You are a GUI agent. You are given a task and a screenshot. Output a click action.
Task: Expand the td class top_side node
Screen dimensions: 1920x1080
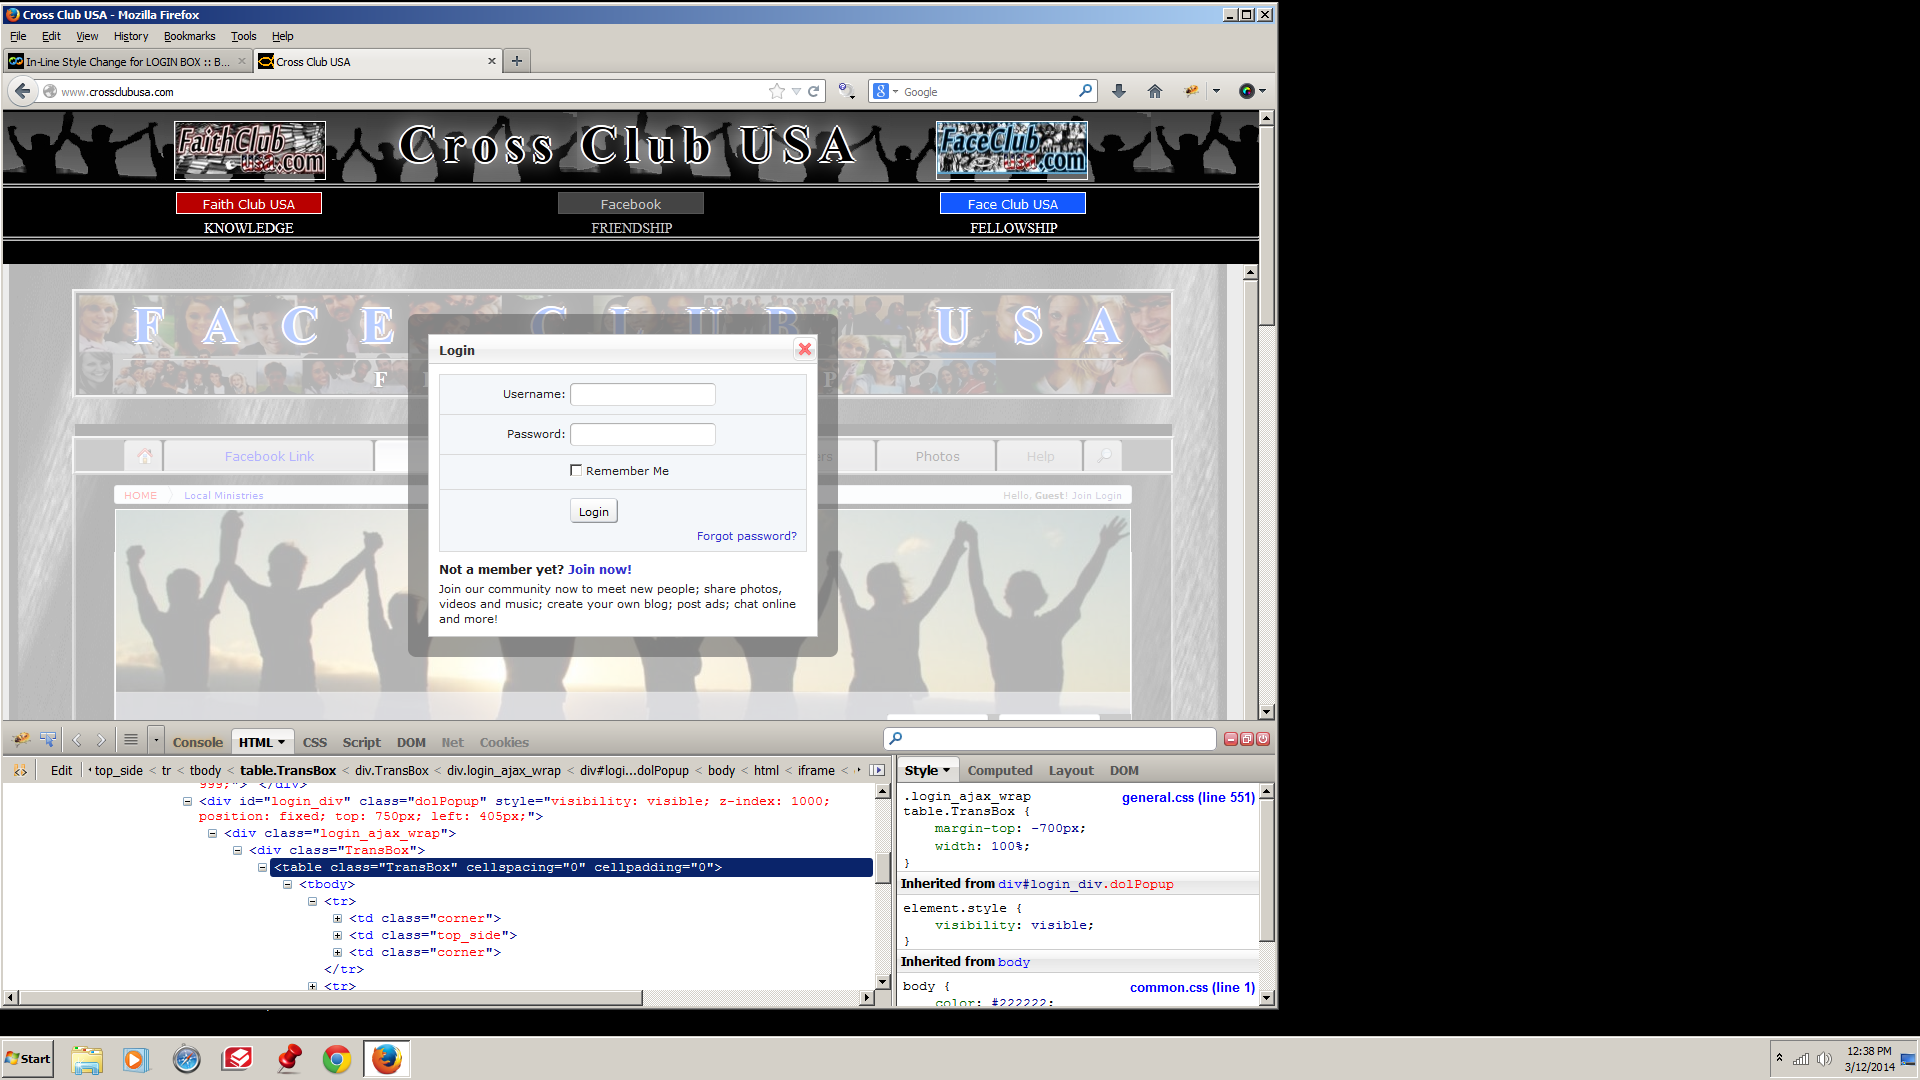pyautogui.click(x=338, y=936)
